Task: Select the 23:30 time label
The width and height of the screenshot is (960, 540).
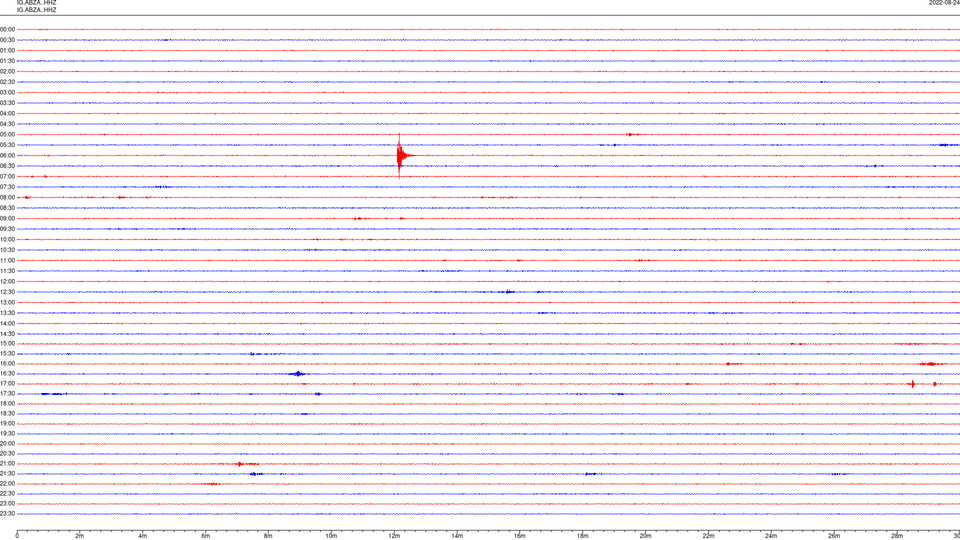Action: (7, 514)
